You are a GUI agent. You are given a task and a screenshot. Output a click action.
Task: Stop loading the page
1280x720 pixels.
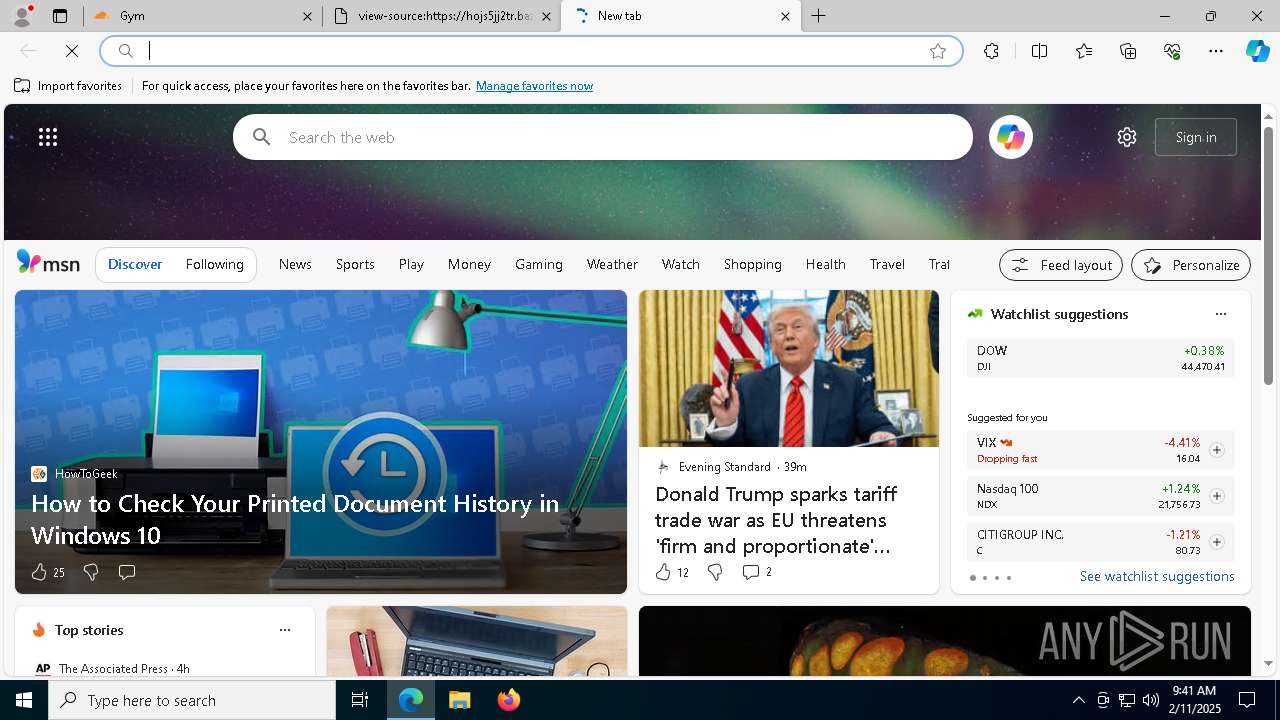(72, 51)
